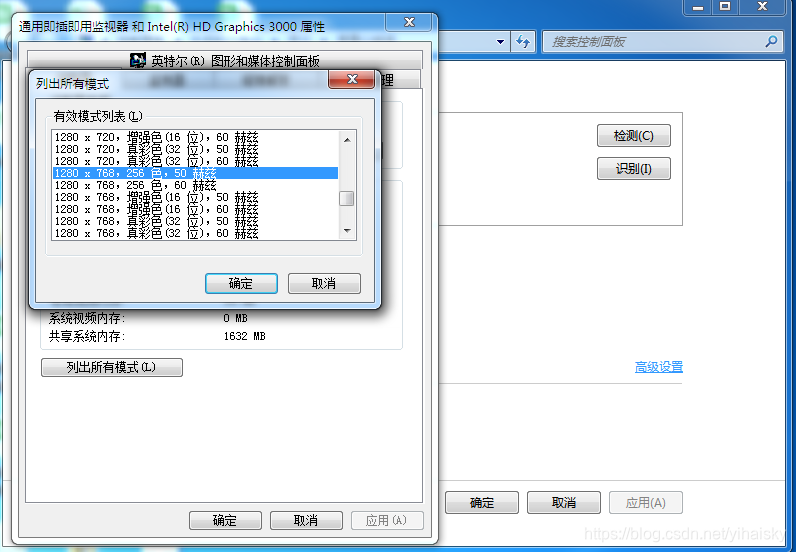
Task: Select 1280 x 720 增强色 (16 位) 60 赫兹 mode
Action: pos(195,137)
